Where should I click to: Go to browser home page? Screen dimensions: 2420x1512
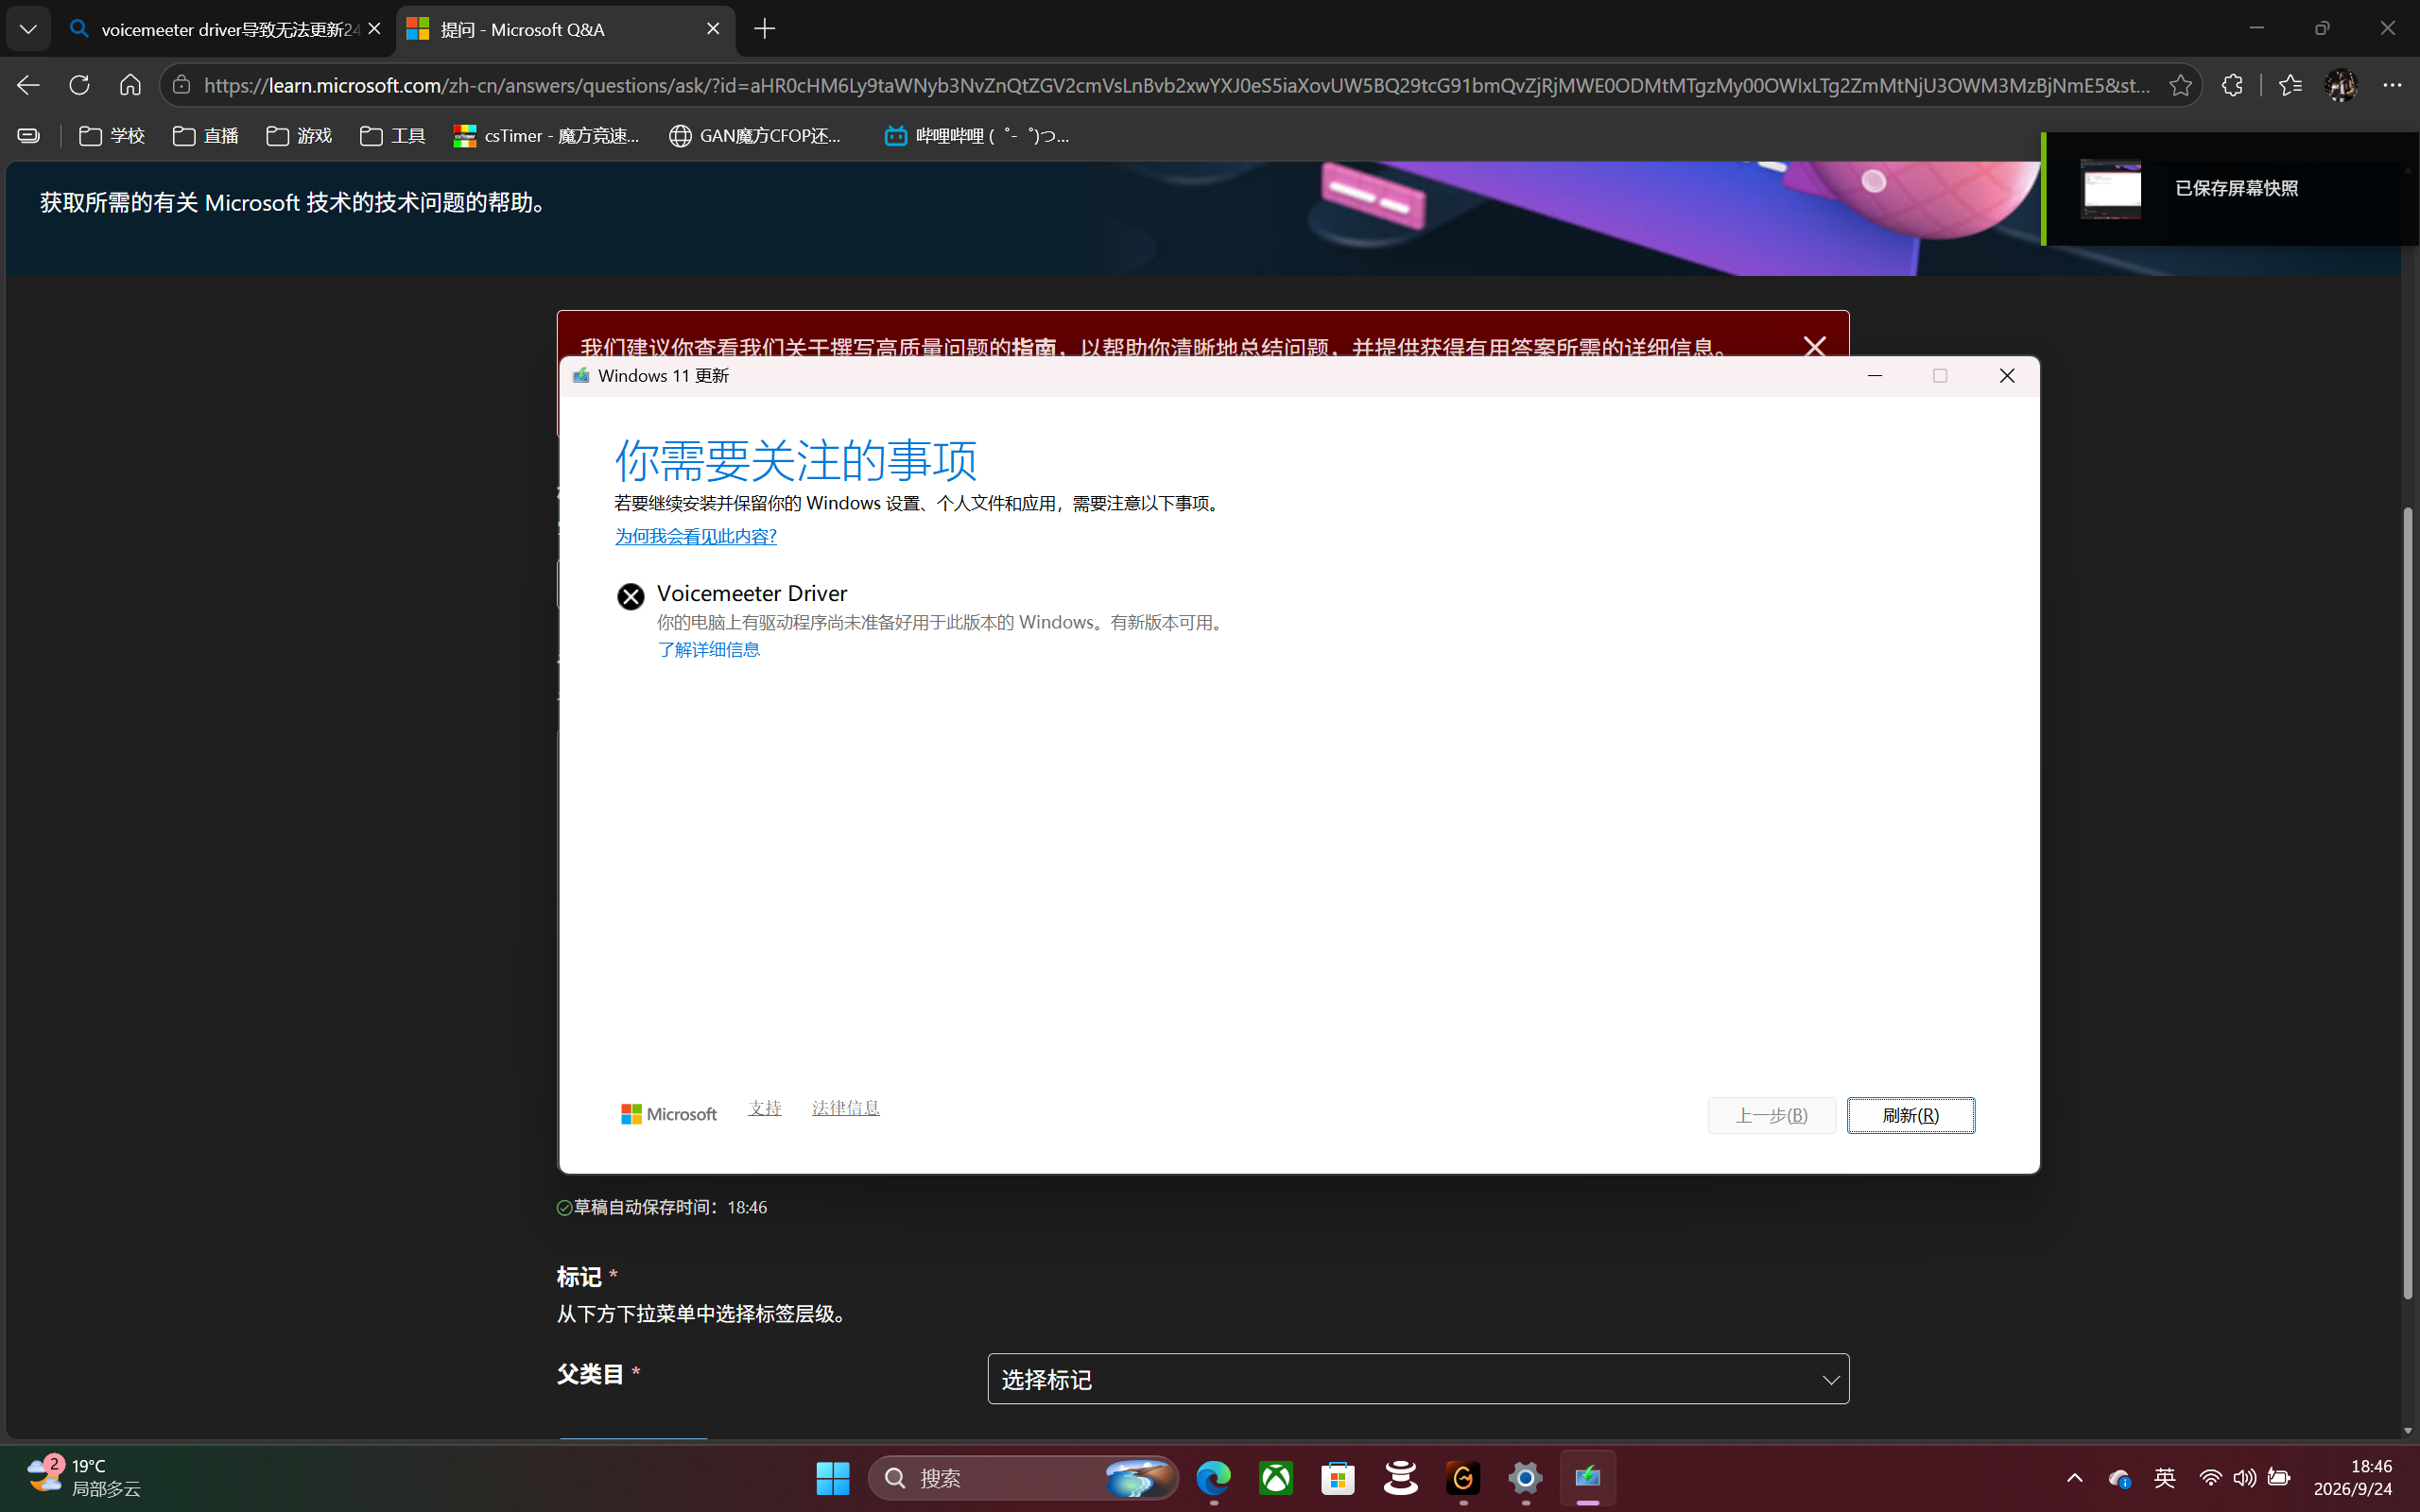[x=130, y=85]
